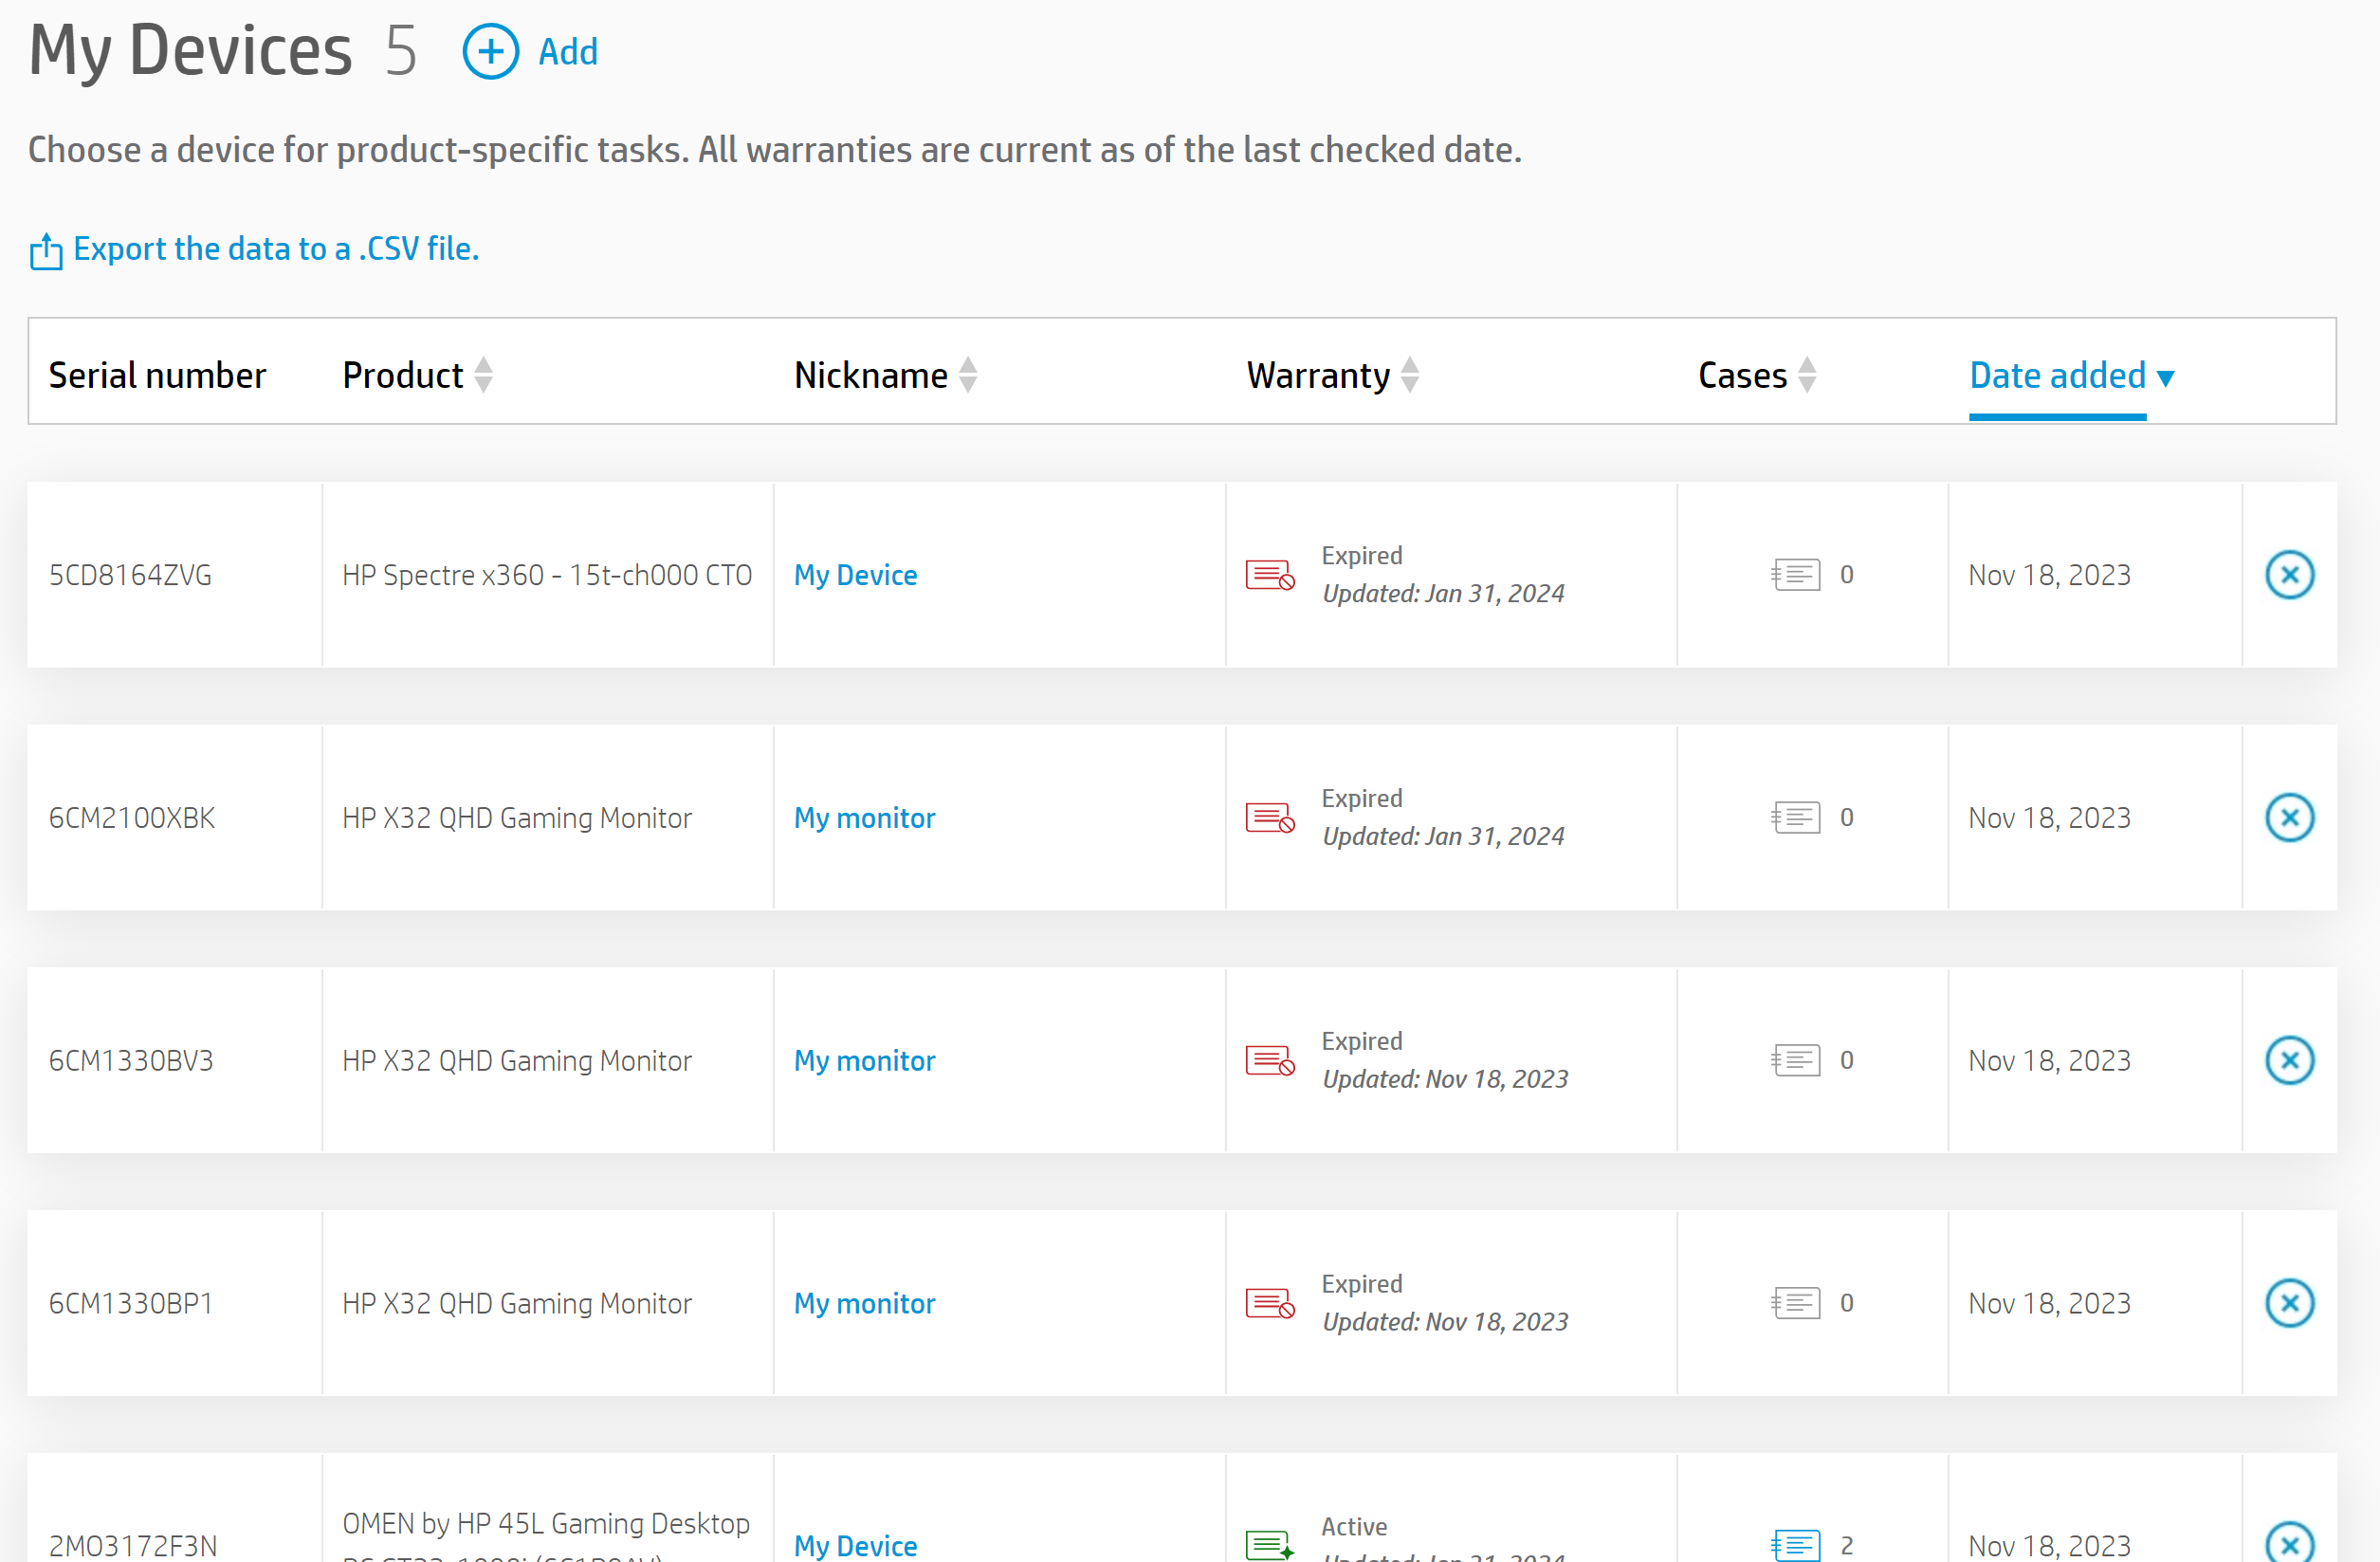Open My monitor link for 6CM2100XBK
Screen dimensions: 2380x1562
point(865,818)
